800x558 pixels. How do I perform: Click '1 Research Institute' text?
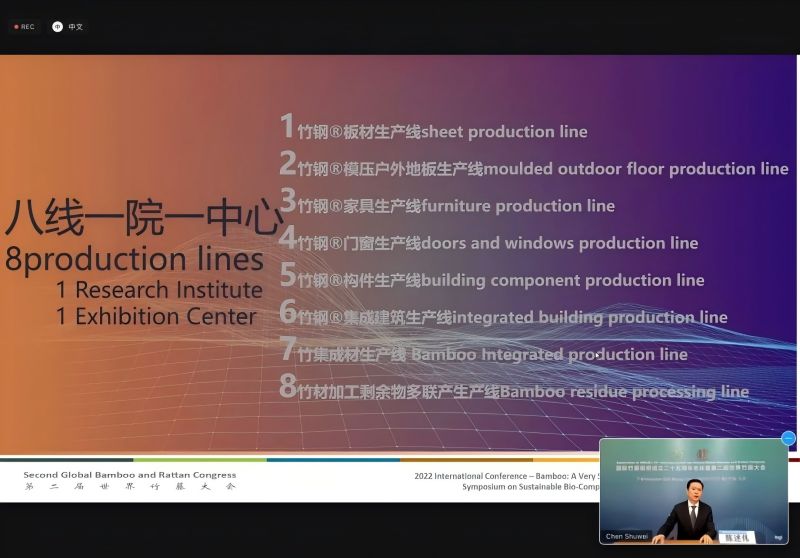(x=159, y=290)
